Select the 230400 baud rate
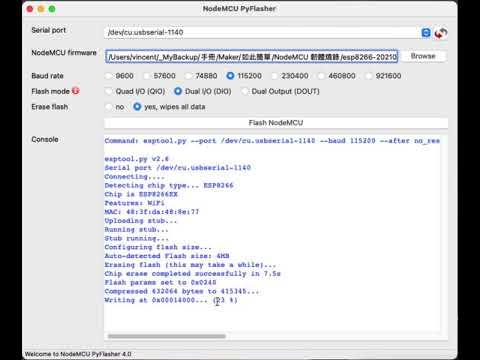The height and width of the screenshot is (360, 480). point(274,76)
